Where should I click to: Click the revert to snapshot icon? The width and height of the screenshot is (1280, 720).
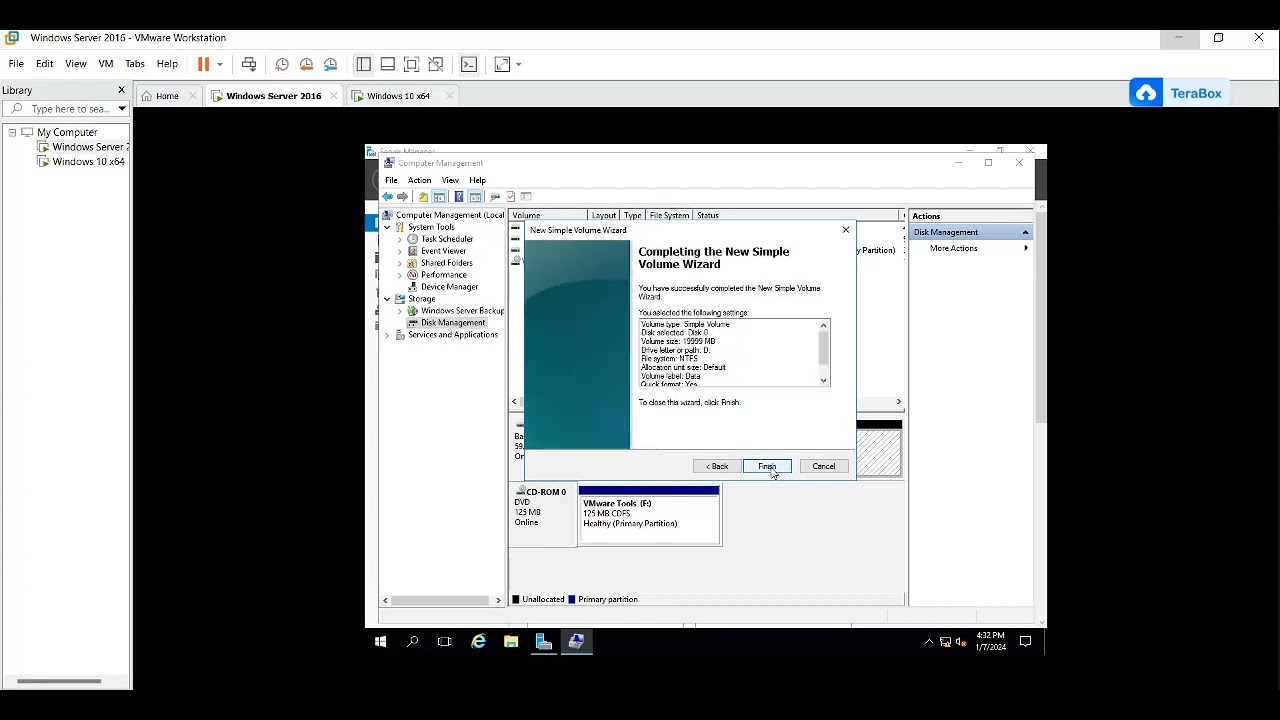[x=306, y=64]
